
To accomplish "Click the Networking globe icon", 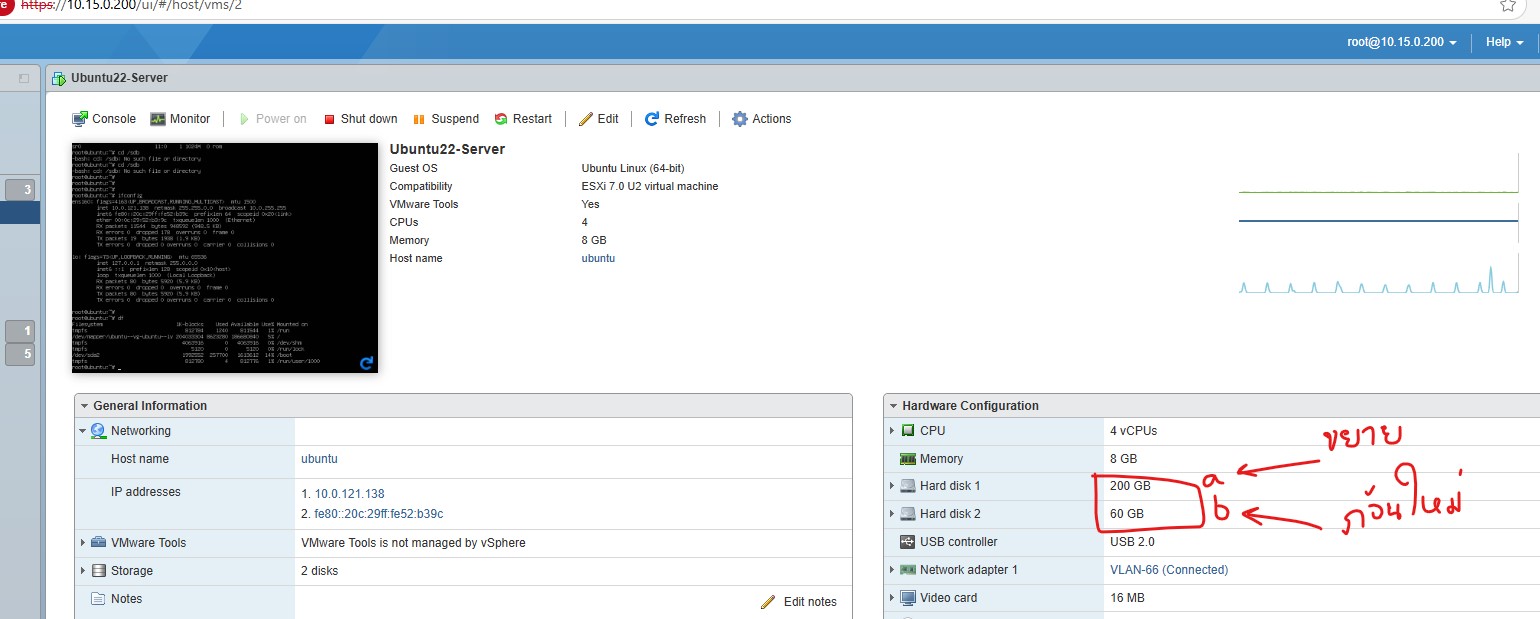I will [98, 431].
